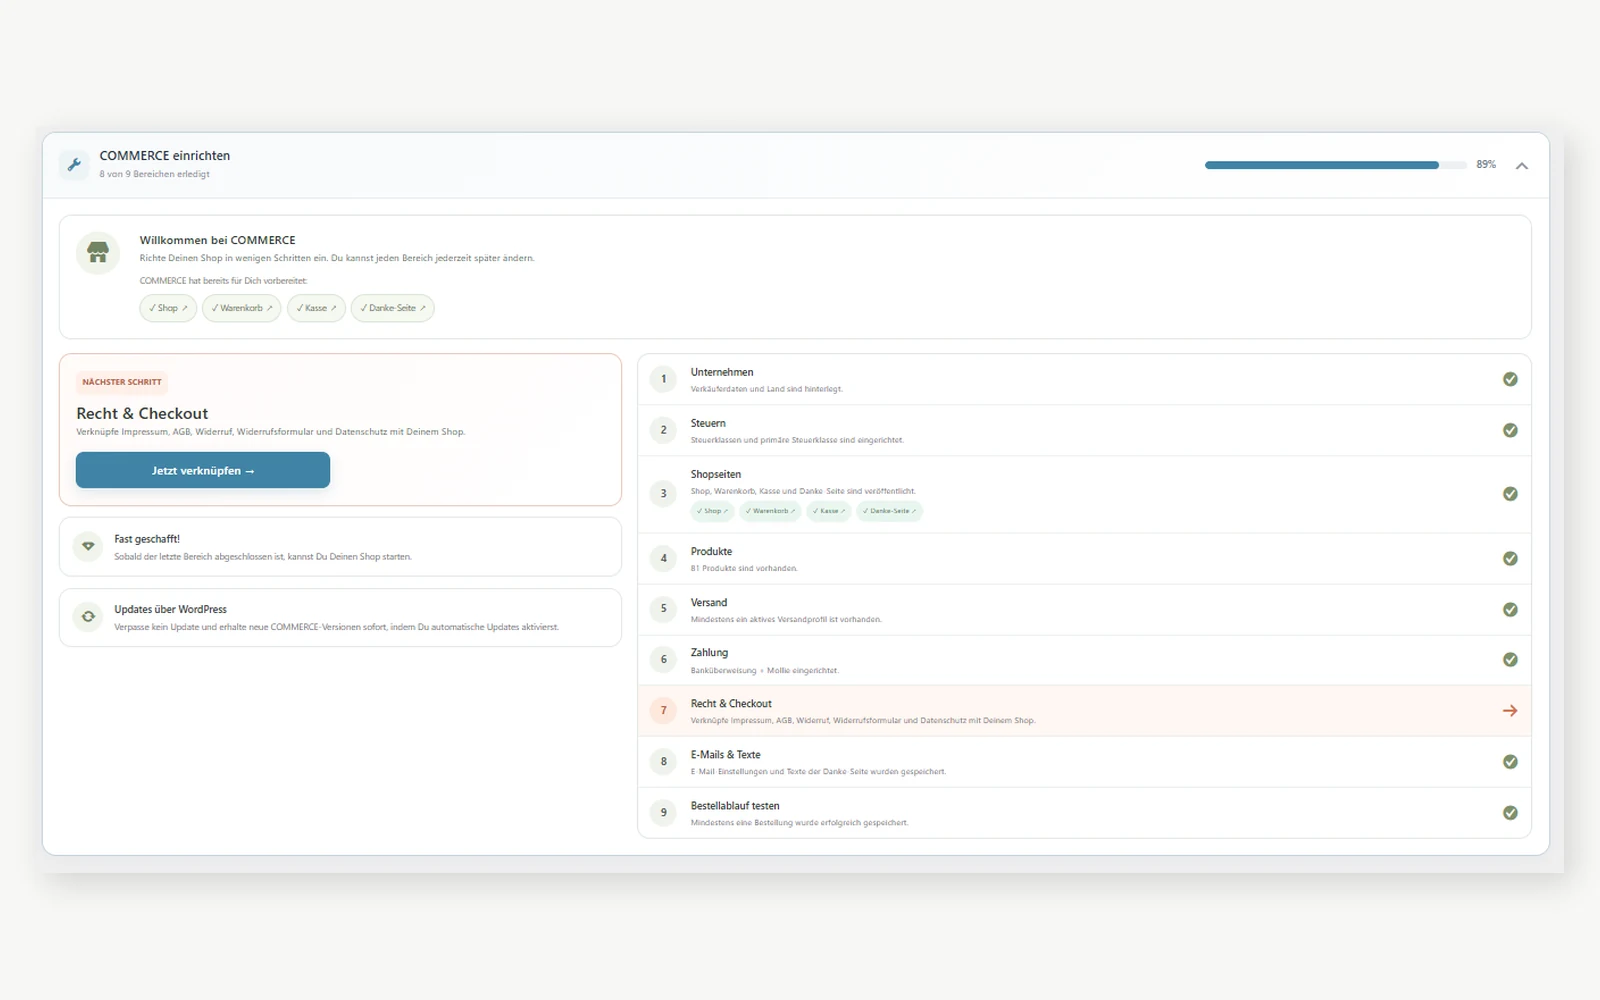The height and width of the screenshot is (1000, 1600).
Task: Click the wrench icon beside COMMERCE einrichten
Action: tap(74, 165)
